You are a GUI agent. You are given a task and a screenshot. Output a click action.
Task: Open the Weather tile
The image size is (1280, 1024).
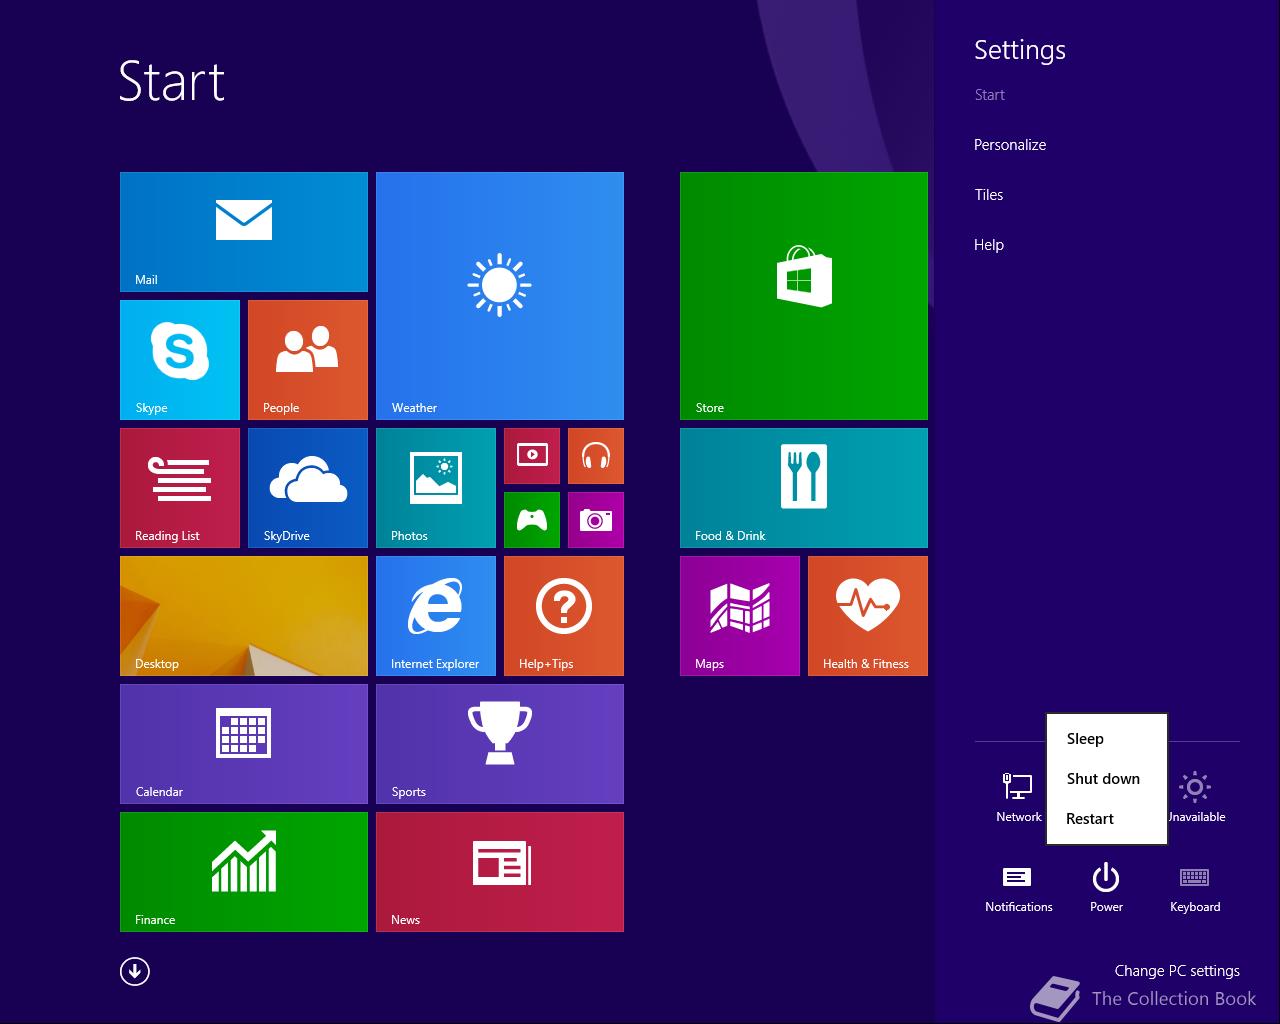(500, 296)
